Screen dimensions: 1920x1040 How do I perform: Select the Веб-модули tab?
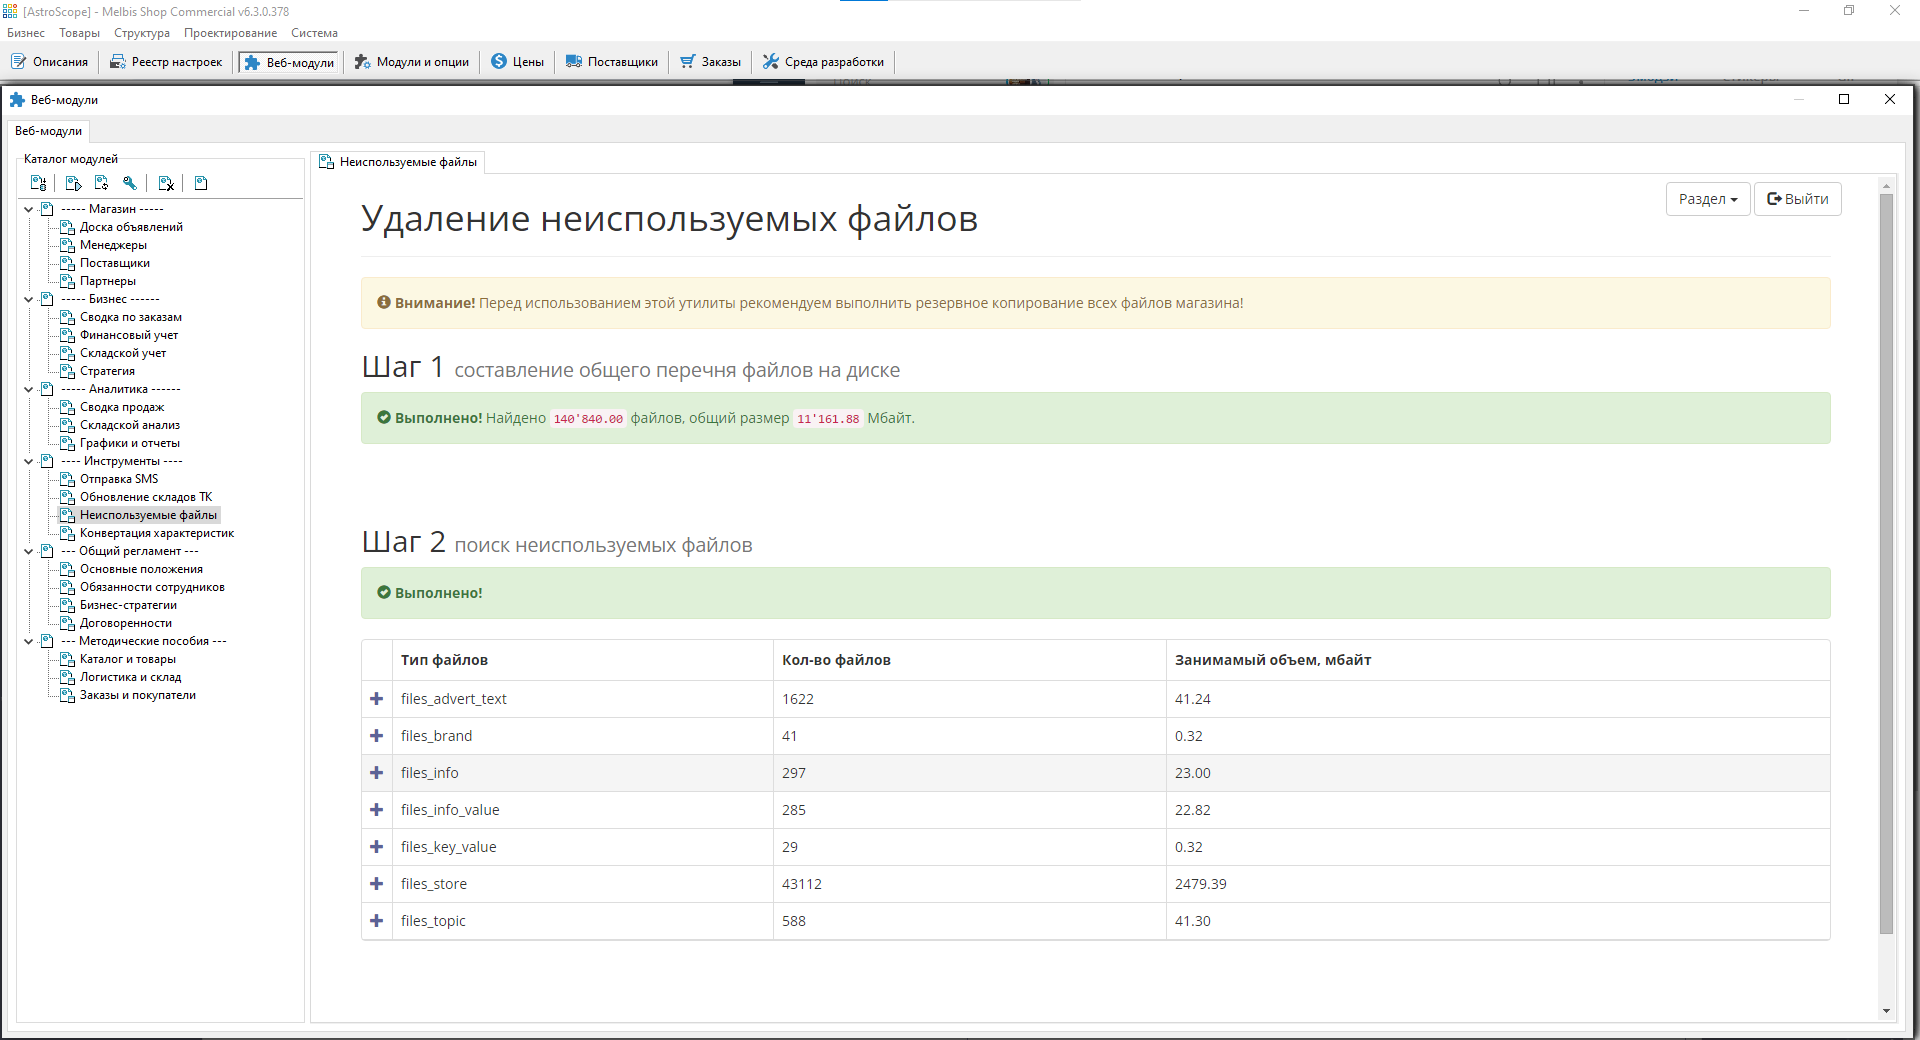(x=49, y=131)
